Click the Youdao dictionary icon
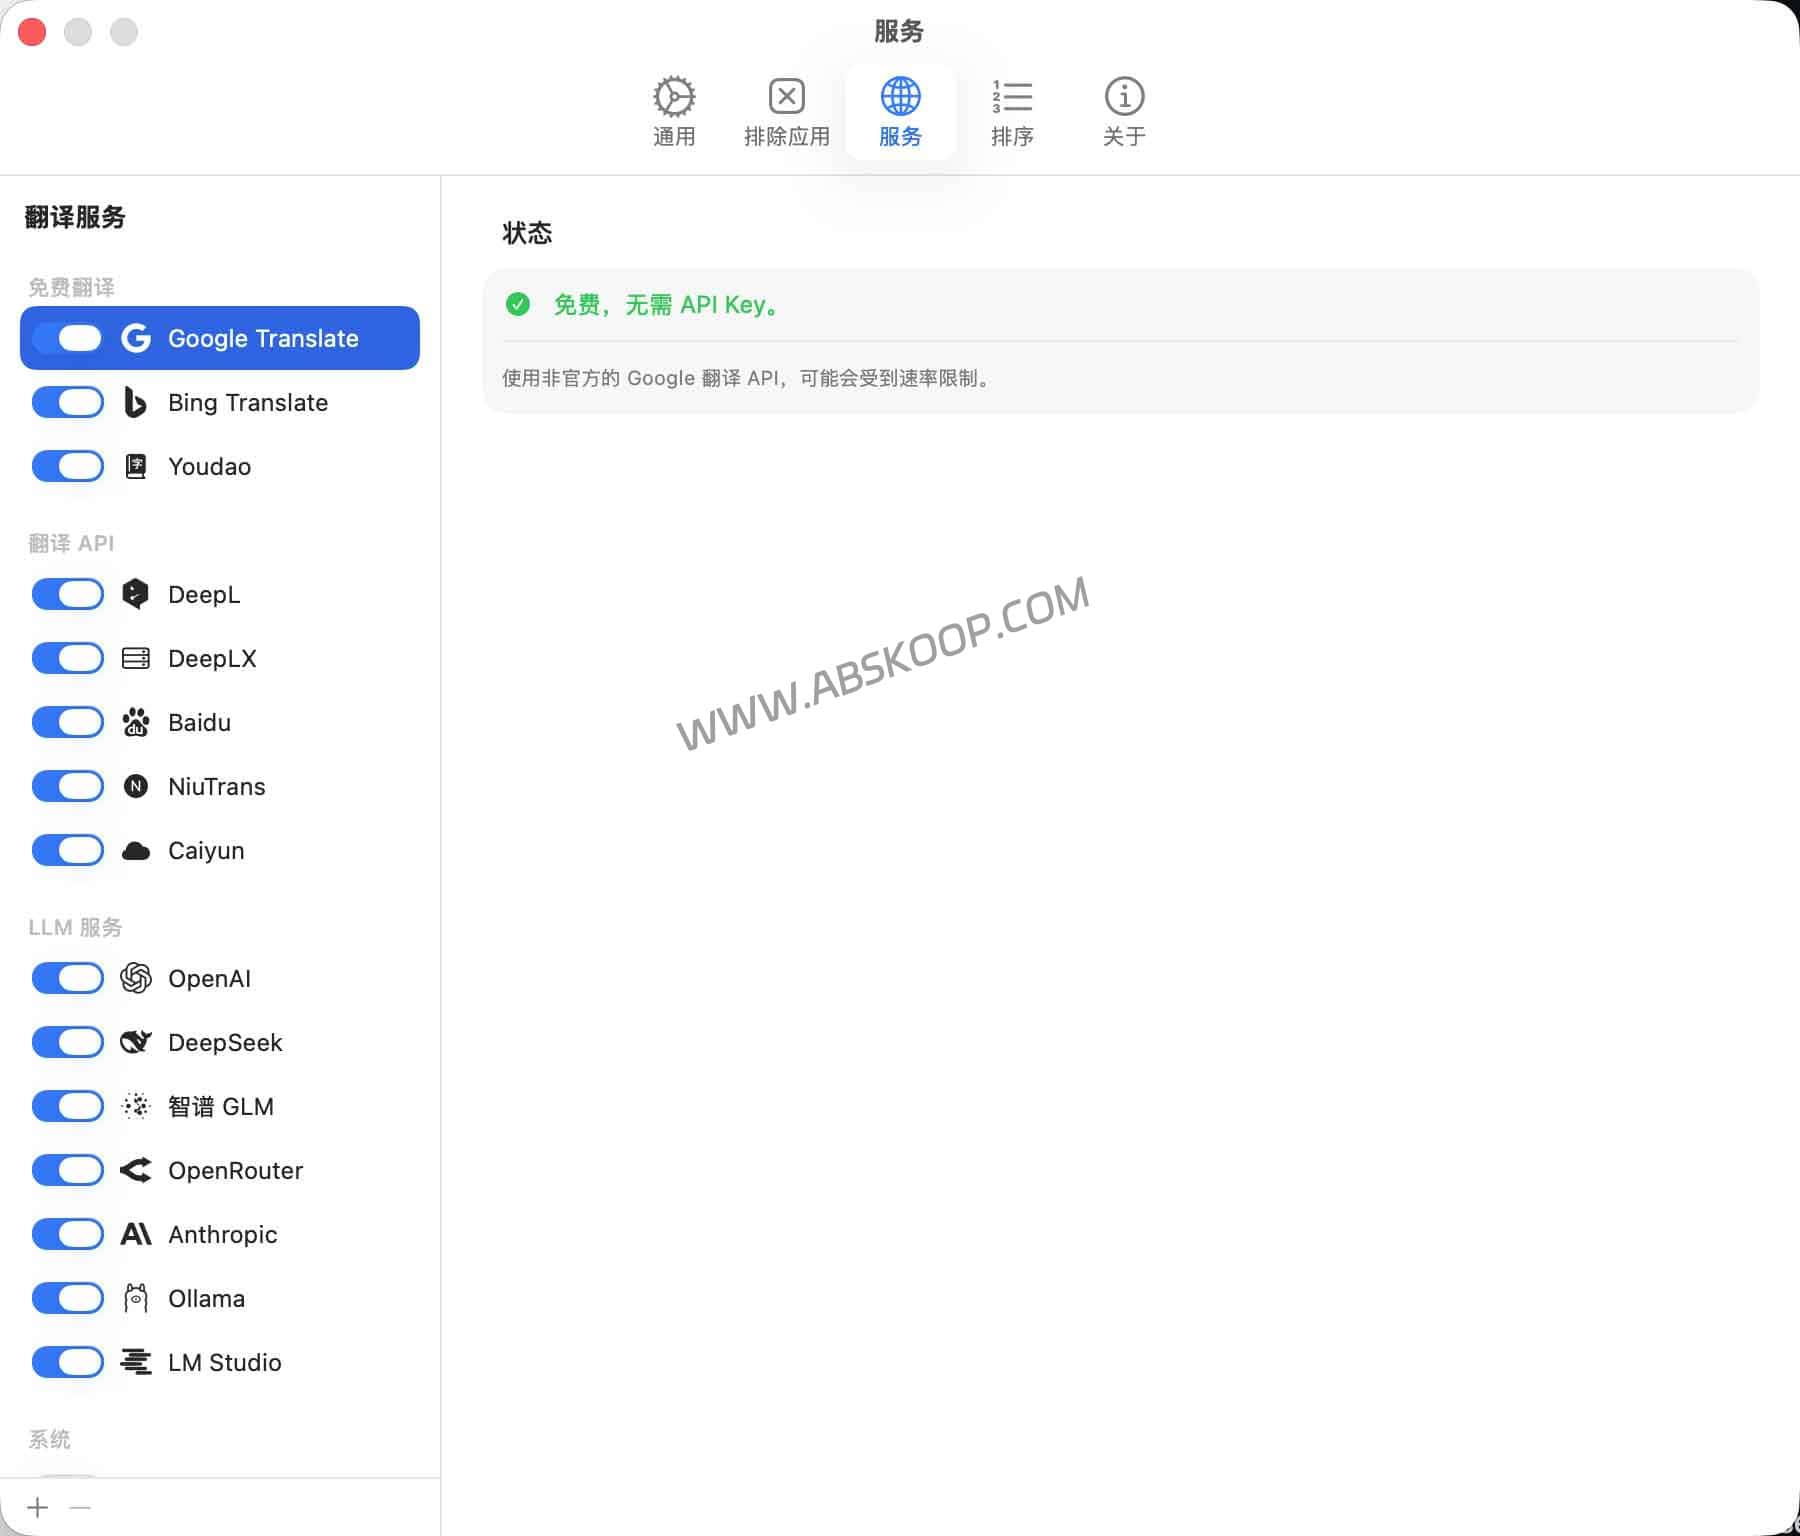The image size is (1800, 1536). (136, 466)
